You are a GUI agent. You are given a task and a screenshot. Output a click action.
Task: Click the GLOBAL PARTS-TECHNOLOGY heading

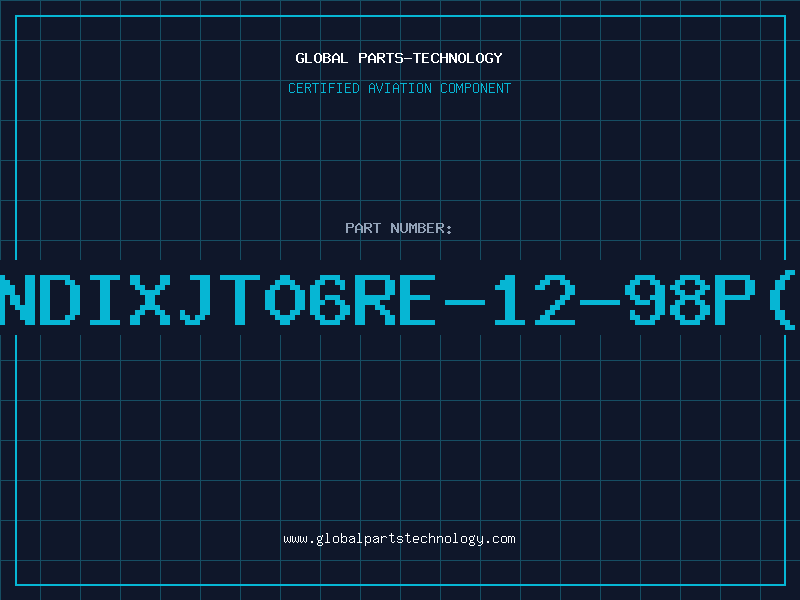399,58
